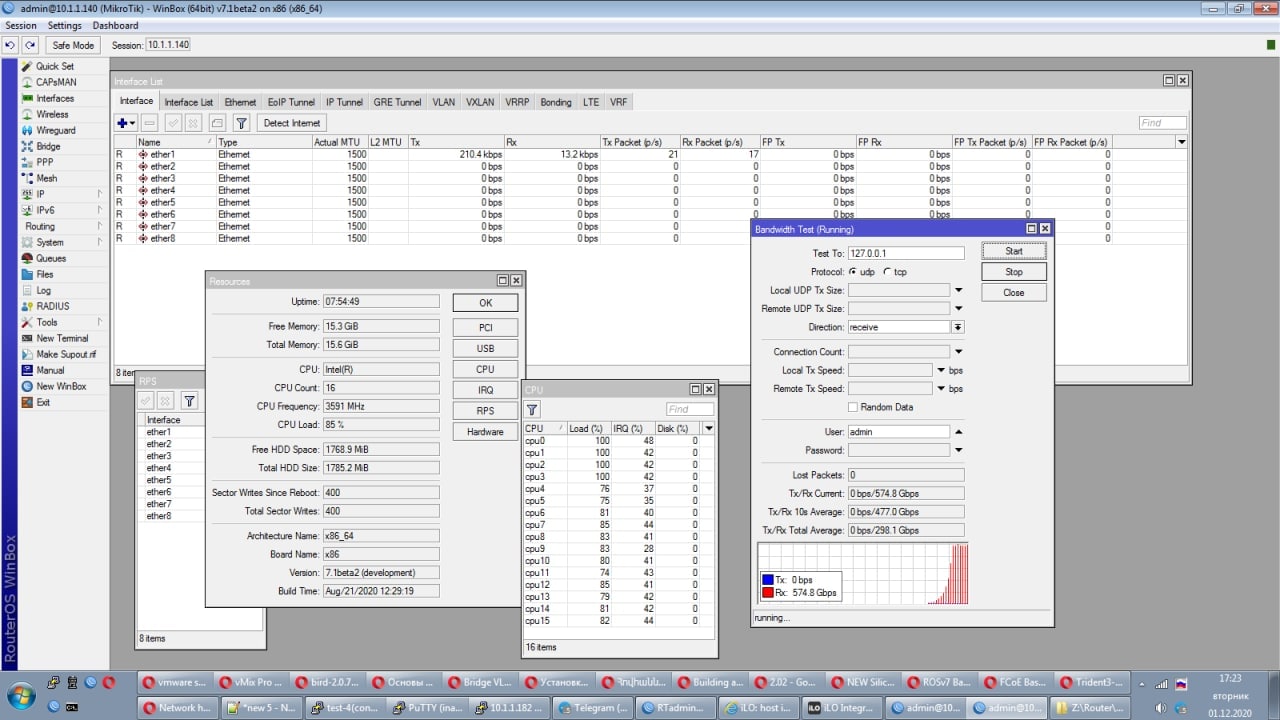
Task: Switch to the Bonding tab
Action: coord(556,102)
